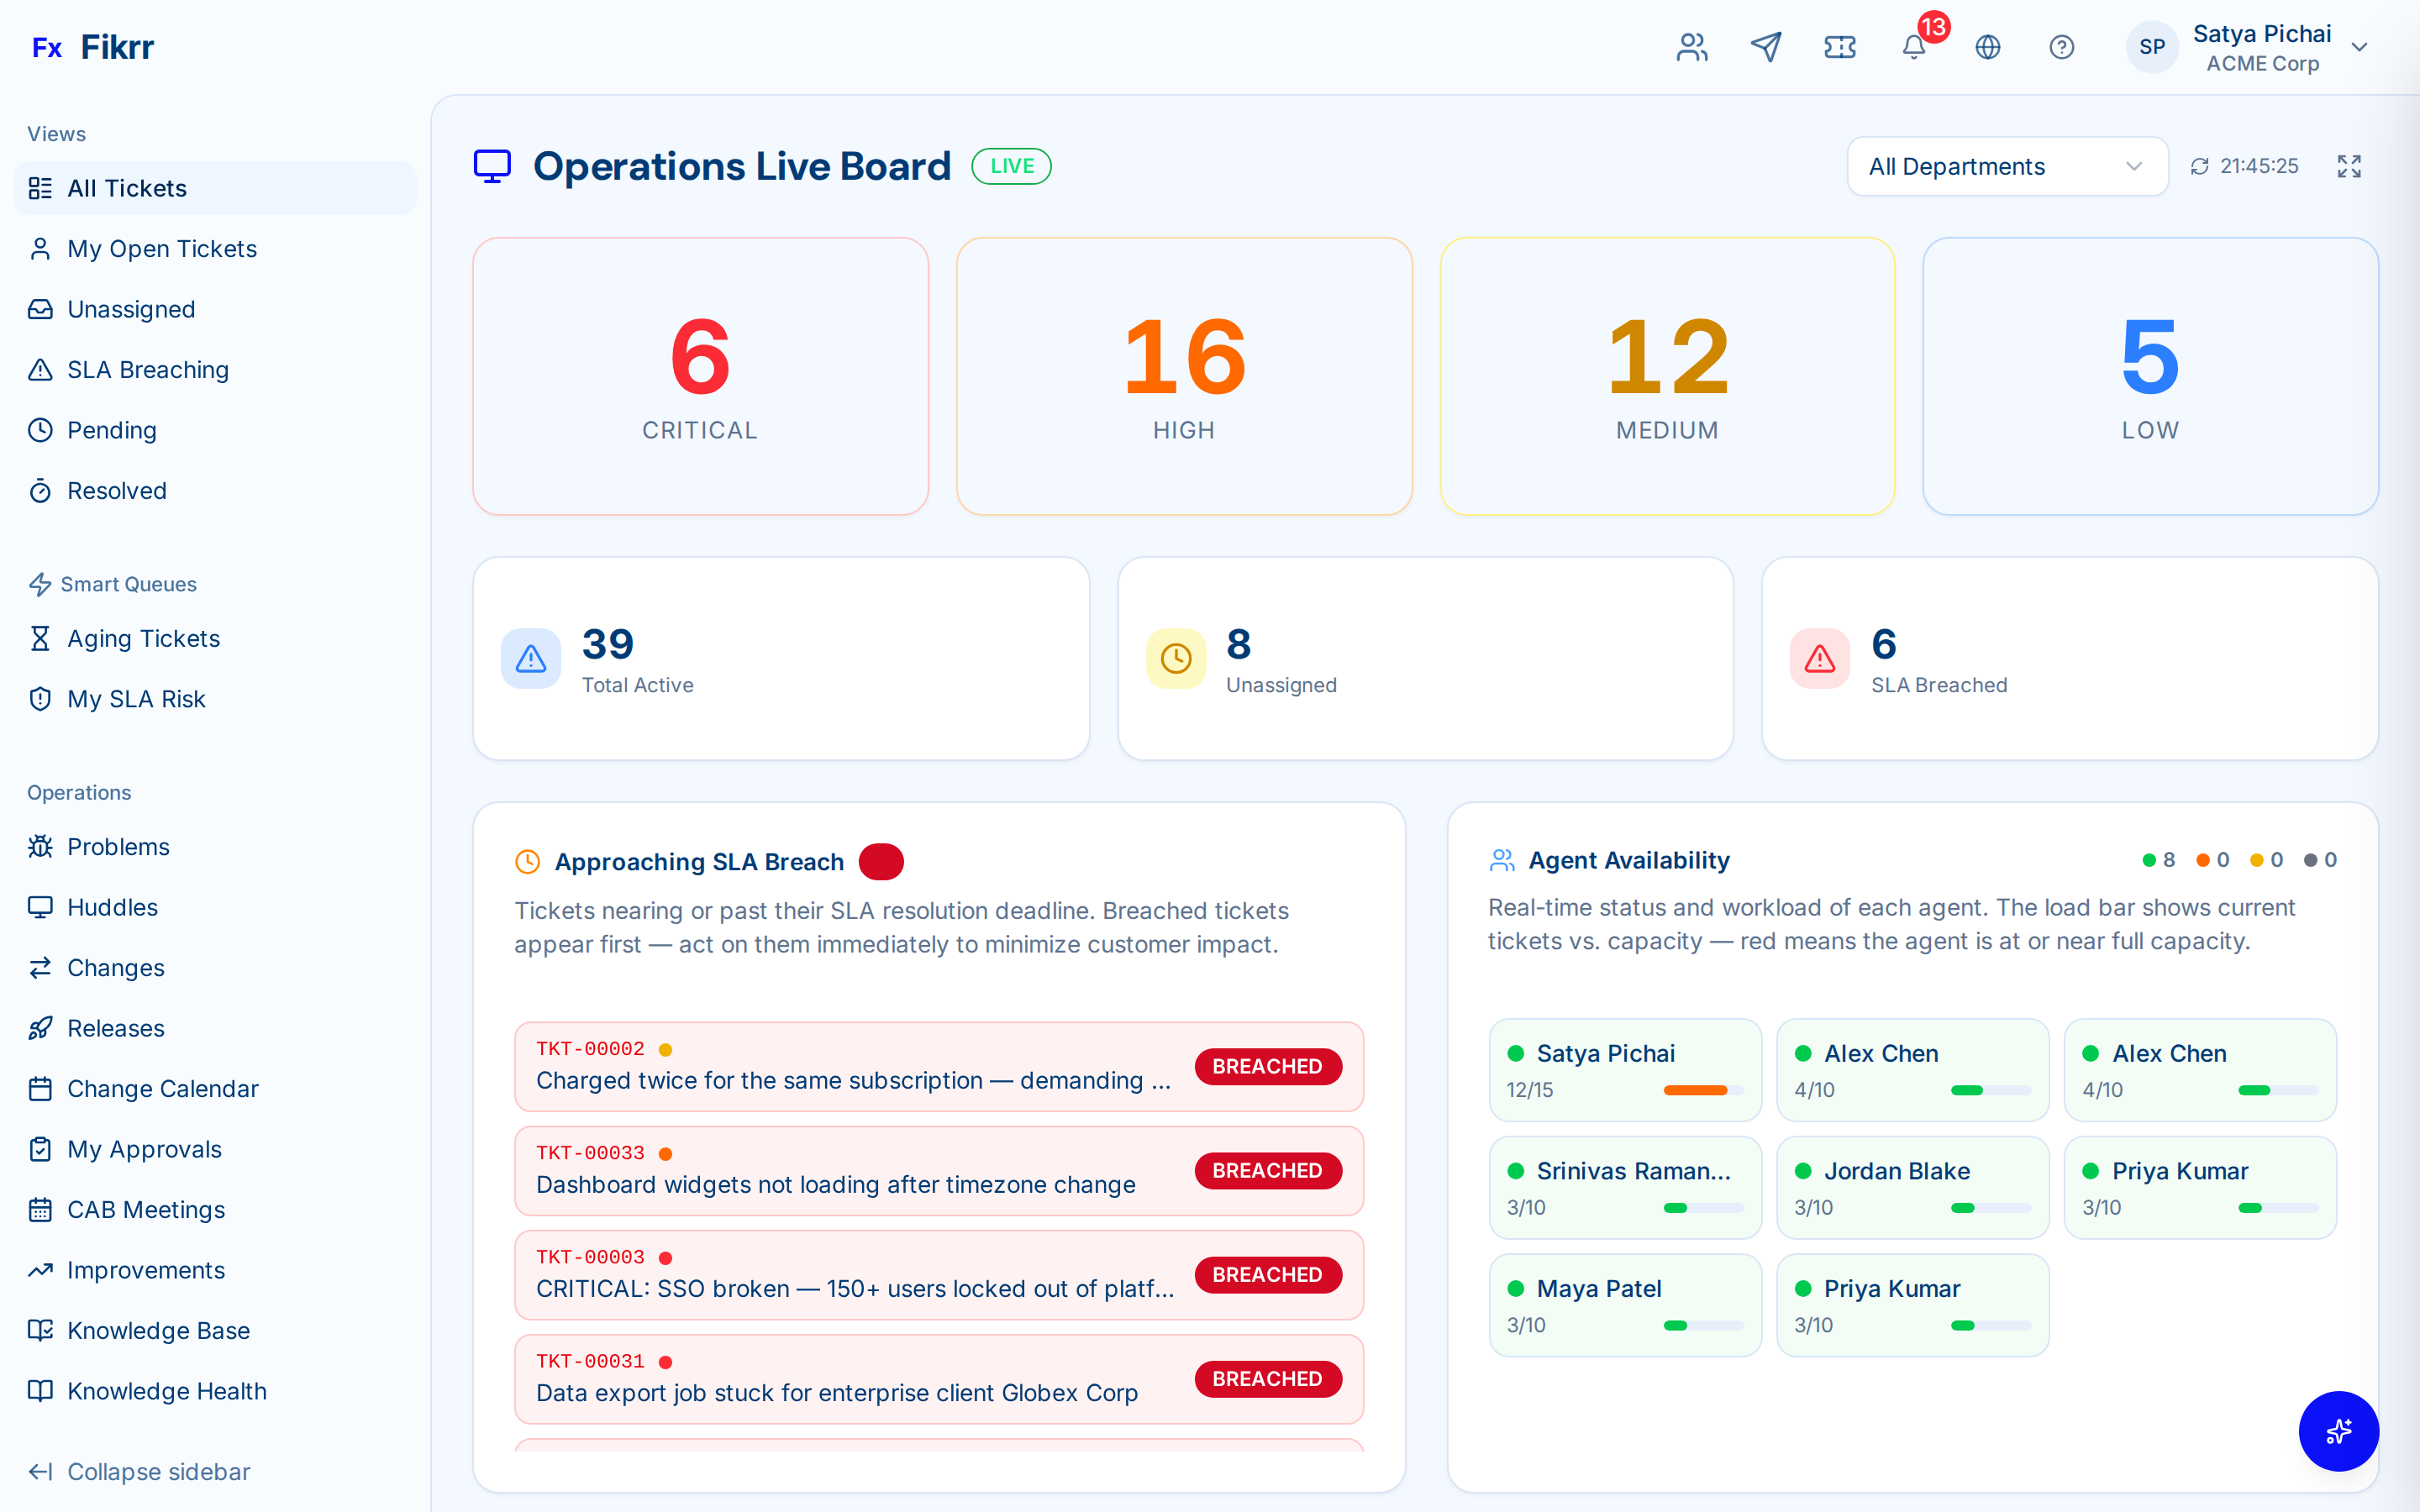Switch to the My Open Tickets view
The height and width of the screenshot is (1512, 2420).
coord(161,248)
